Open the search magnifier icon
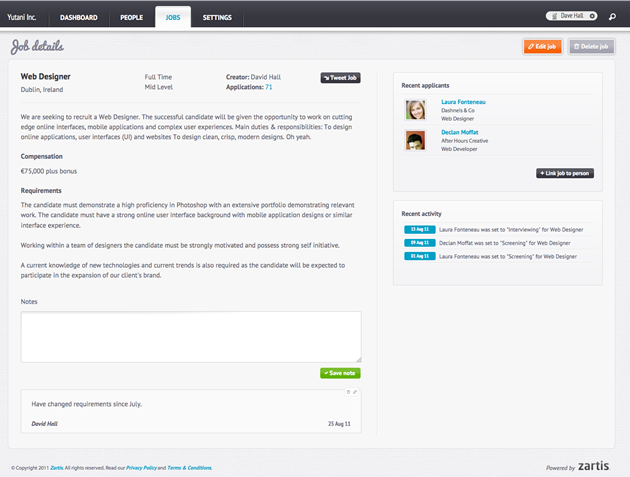Screen dimensions: 630x477 coord(612,16)
